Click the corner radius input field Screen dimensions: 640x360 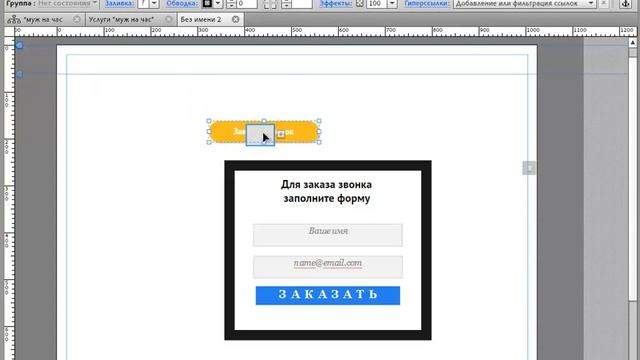click(302, 4)
